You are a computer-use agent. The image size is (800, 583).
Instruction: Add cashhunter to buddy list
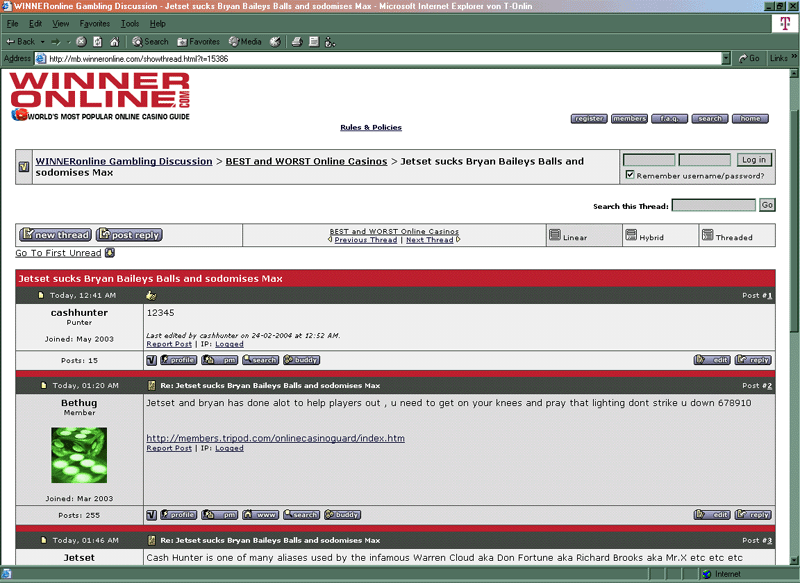tap(302, 360)
